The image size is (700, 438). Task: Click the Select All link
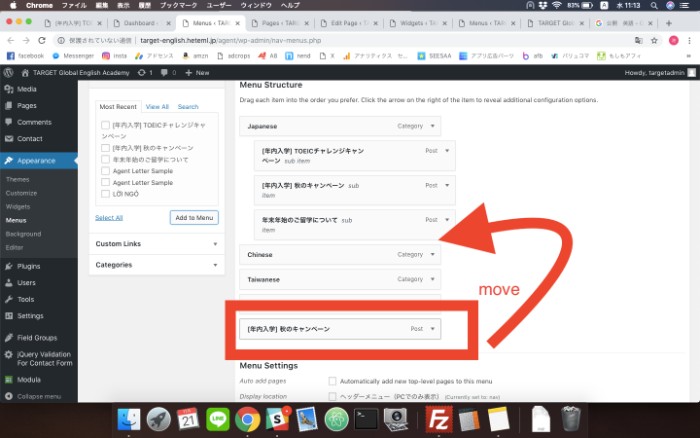point(109,217)
